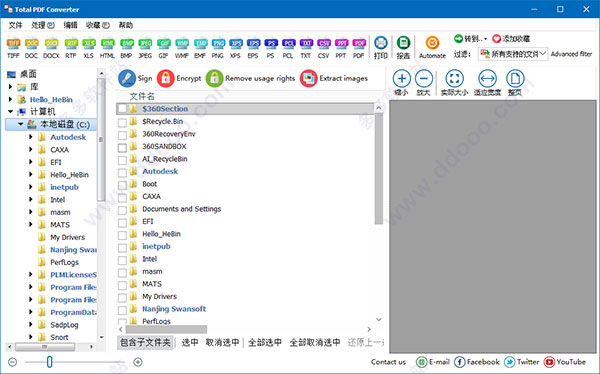This screenshot has width=600, height=374.
Task: Open the 帮助 menu
Action: (126, 25)
